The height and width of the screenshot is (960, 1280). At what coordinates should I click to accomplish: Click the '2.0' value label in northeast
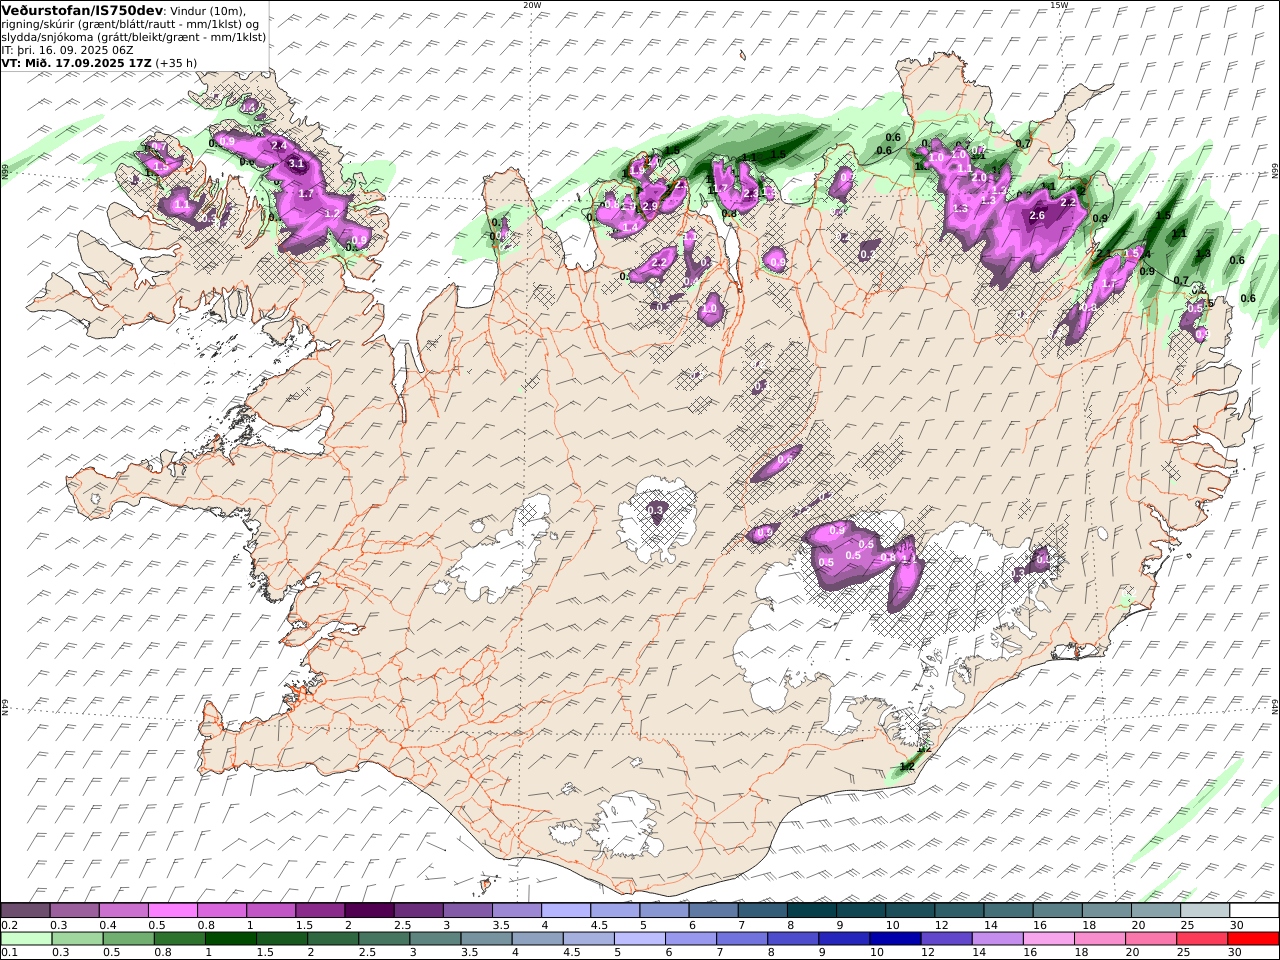[979, 177]
